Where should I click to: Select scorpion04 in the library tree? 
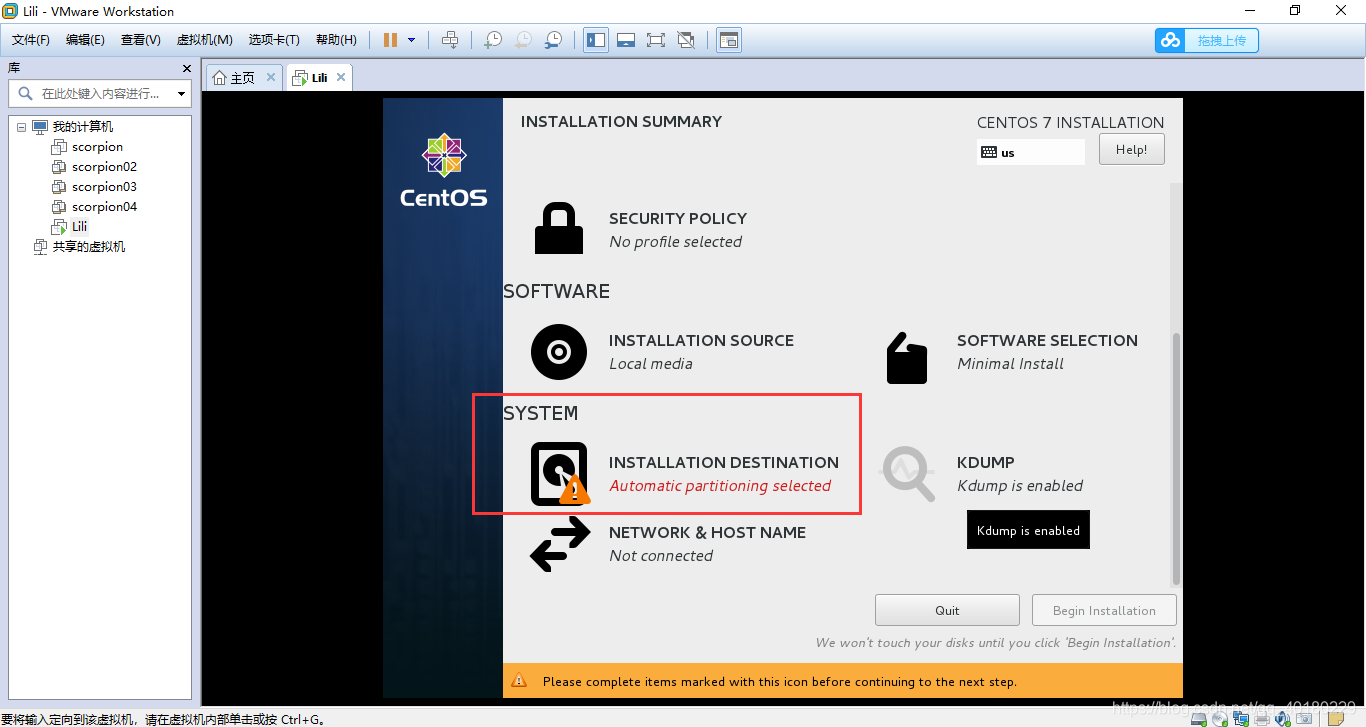pos(104,207)
